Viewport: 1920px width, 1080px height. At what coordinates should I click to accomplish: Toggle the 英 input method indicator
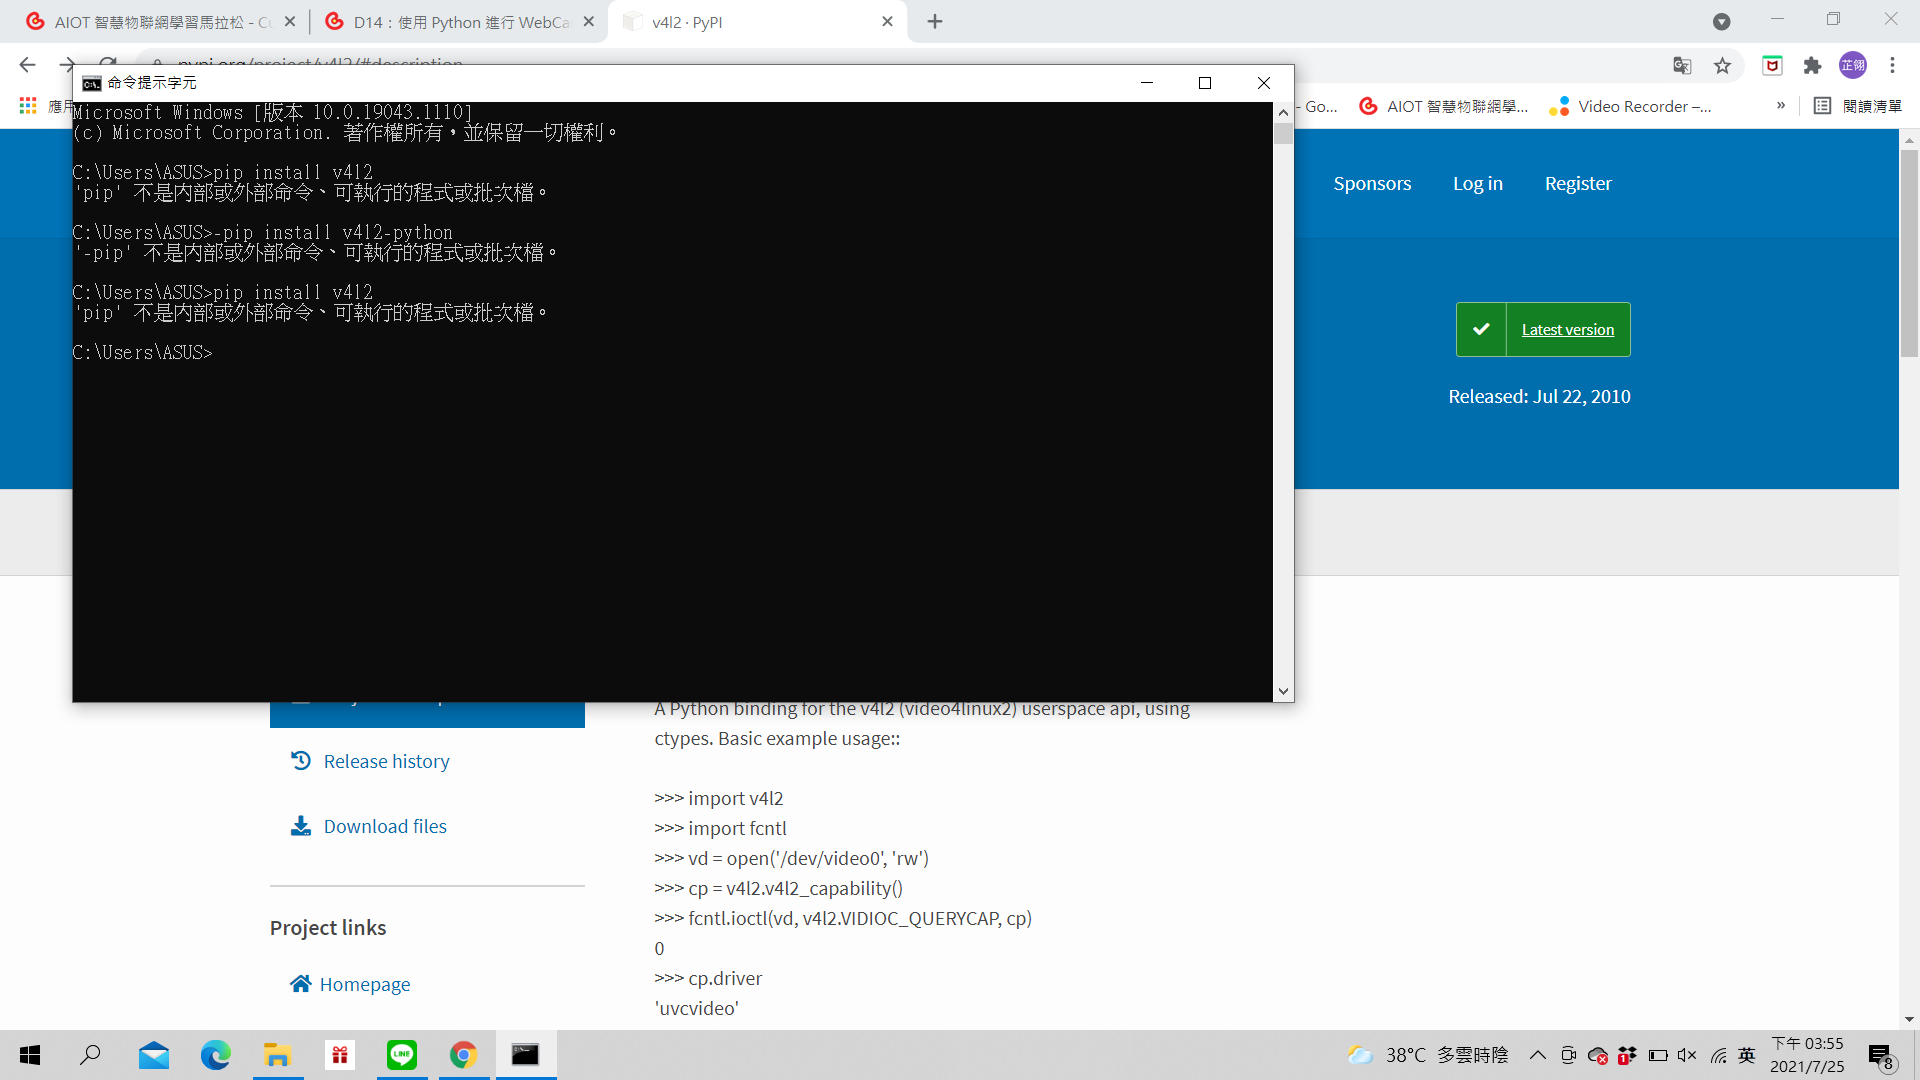(x=1747, y=1055)
